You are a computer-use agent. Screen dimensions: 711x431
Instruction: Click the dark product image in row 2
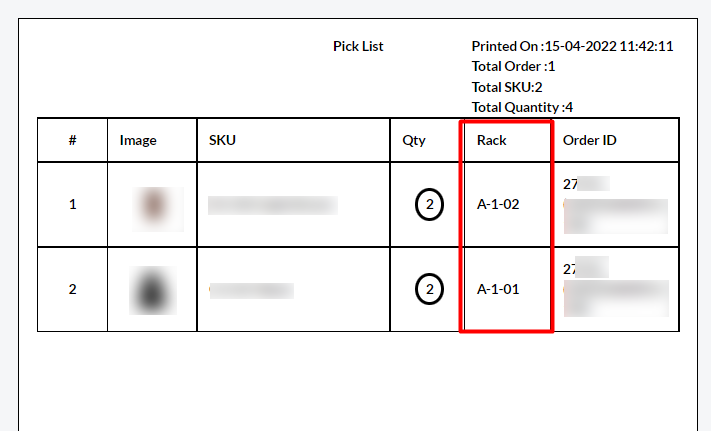(x=153, y=290)
